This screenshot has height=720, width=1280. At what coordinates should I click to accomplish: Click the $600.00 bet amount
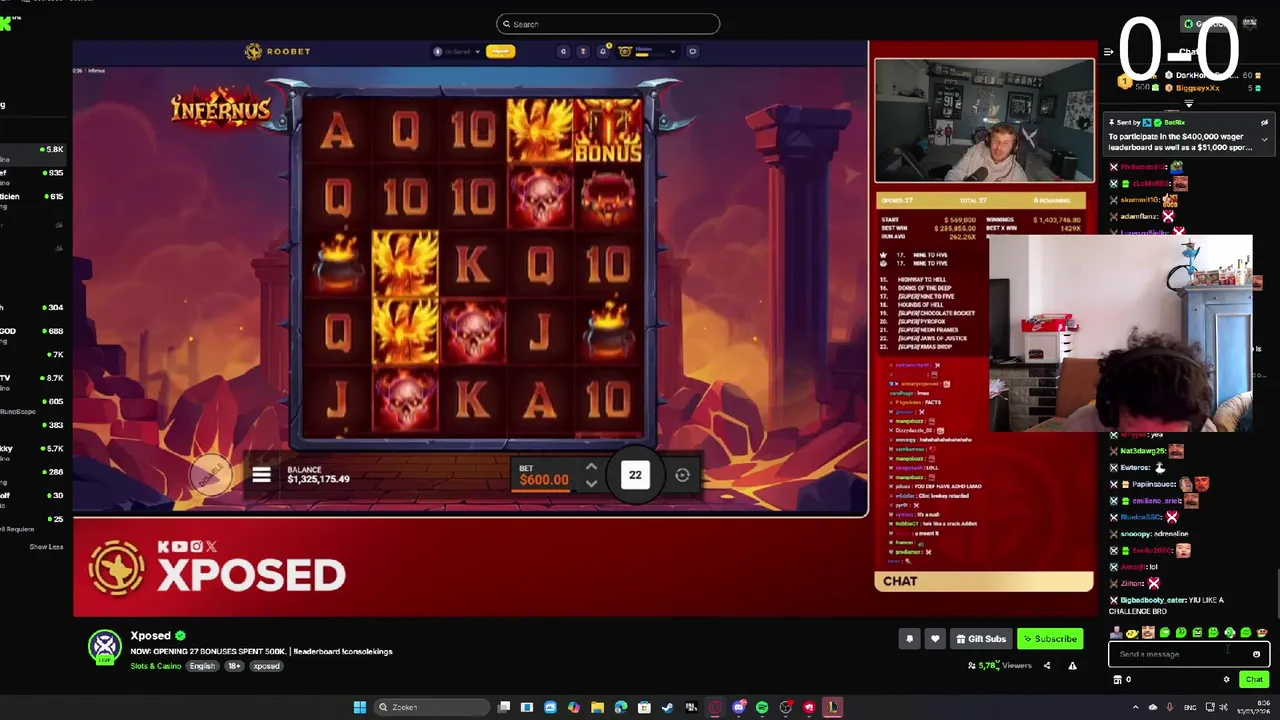(x=544, y=480)
